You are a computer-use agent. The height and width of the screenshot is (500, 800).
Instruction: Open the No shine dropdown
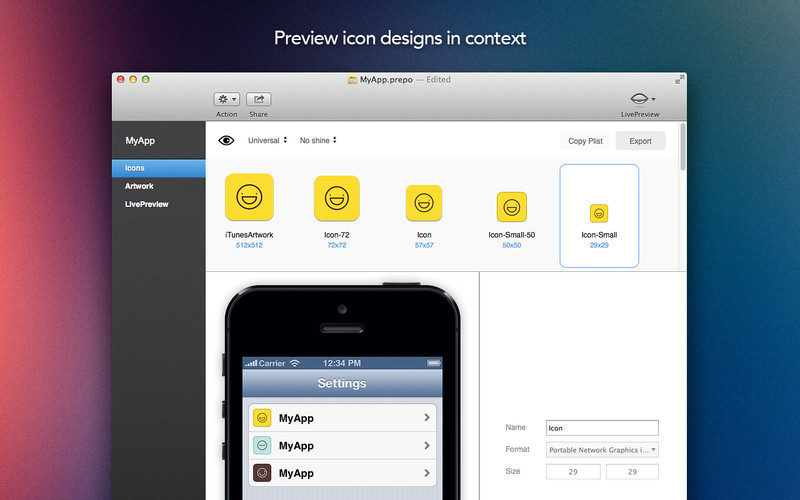[x=318, y=140]
